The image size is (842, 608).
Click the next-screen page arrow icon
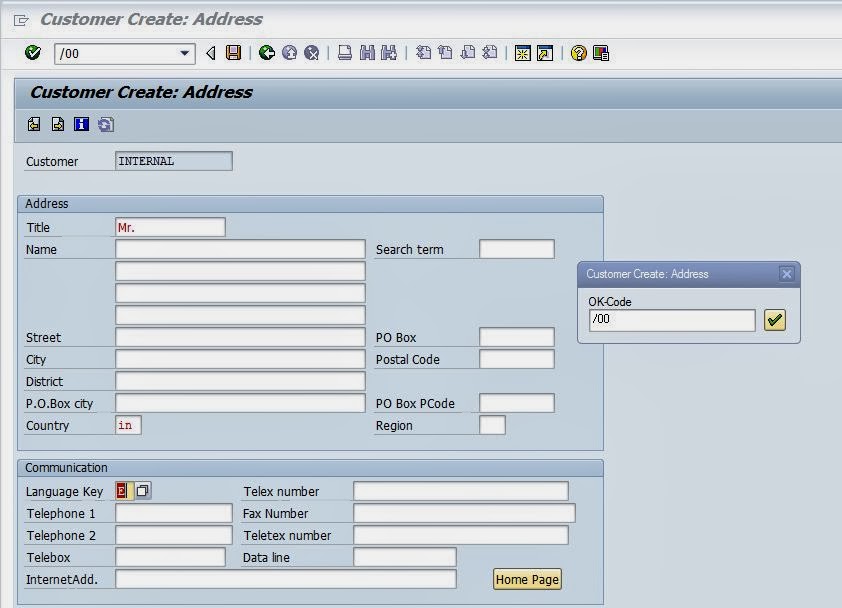(58, 124)
